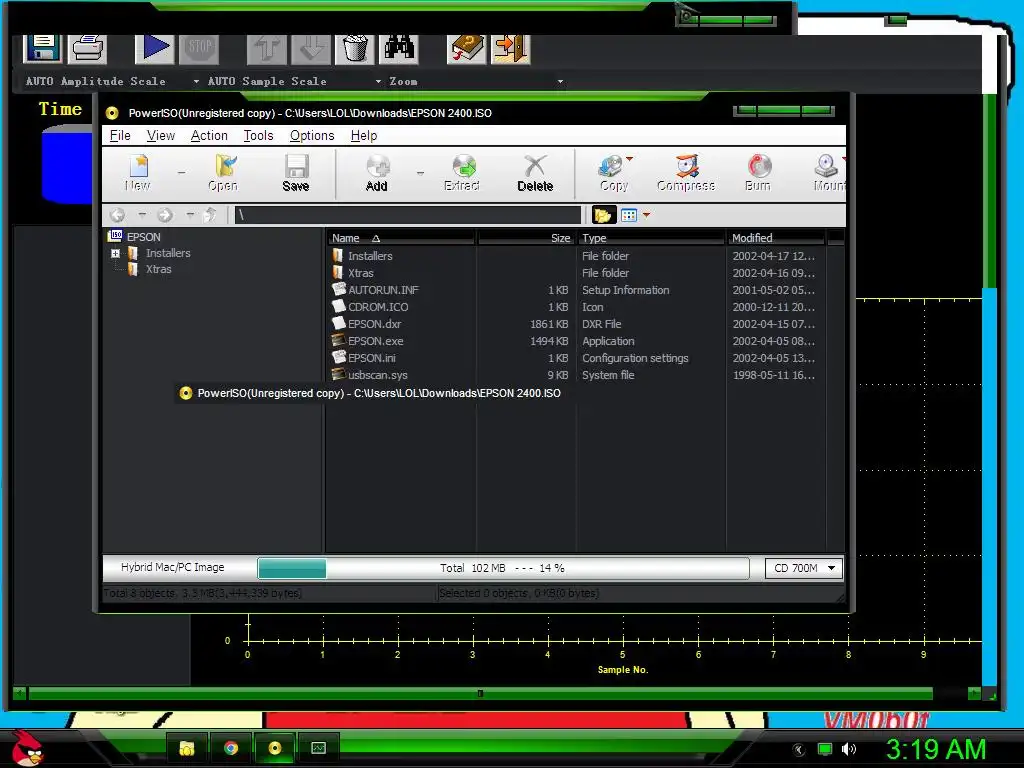Click the Copy toolbar button
The image size is (1024, 768).
coord(612,173)
